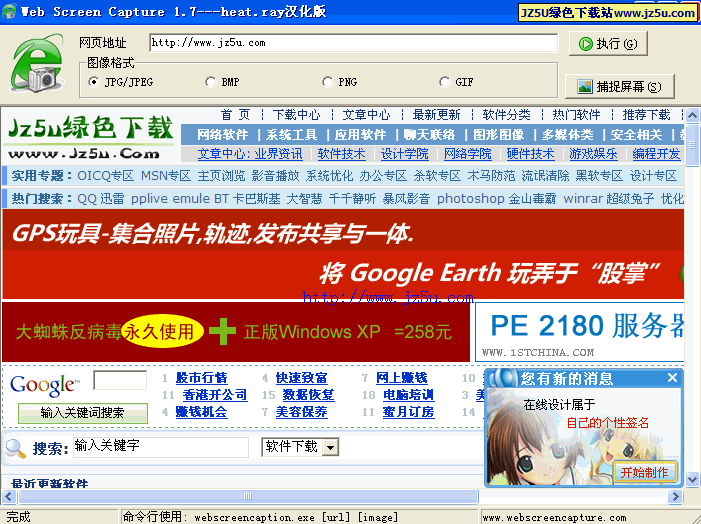Open the 电脑培训 link
This screenshot has height=524, width=701.
[408, 395]
